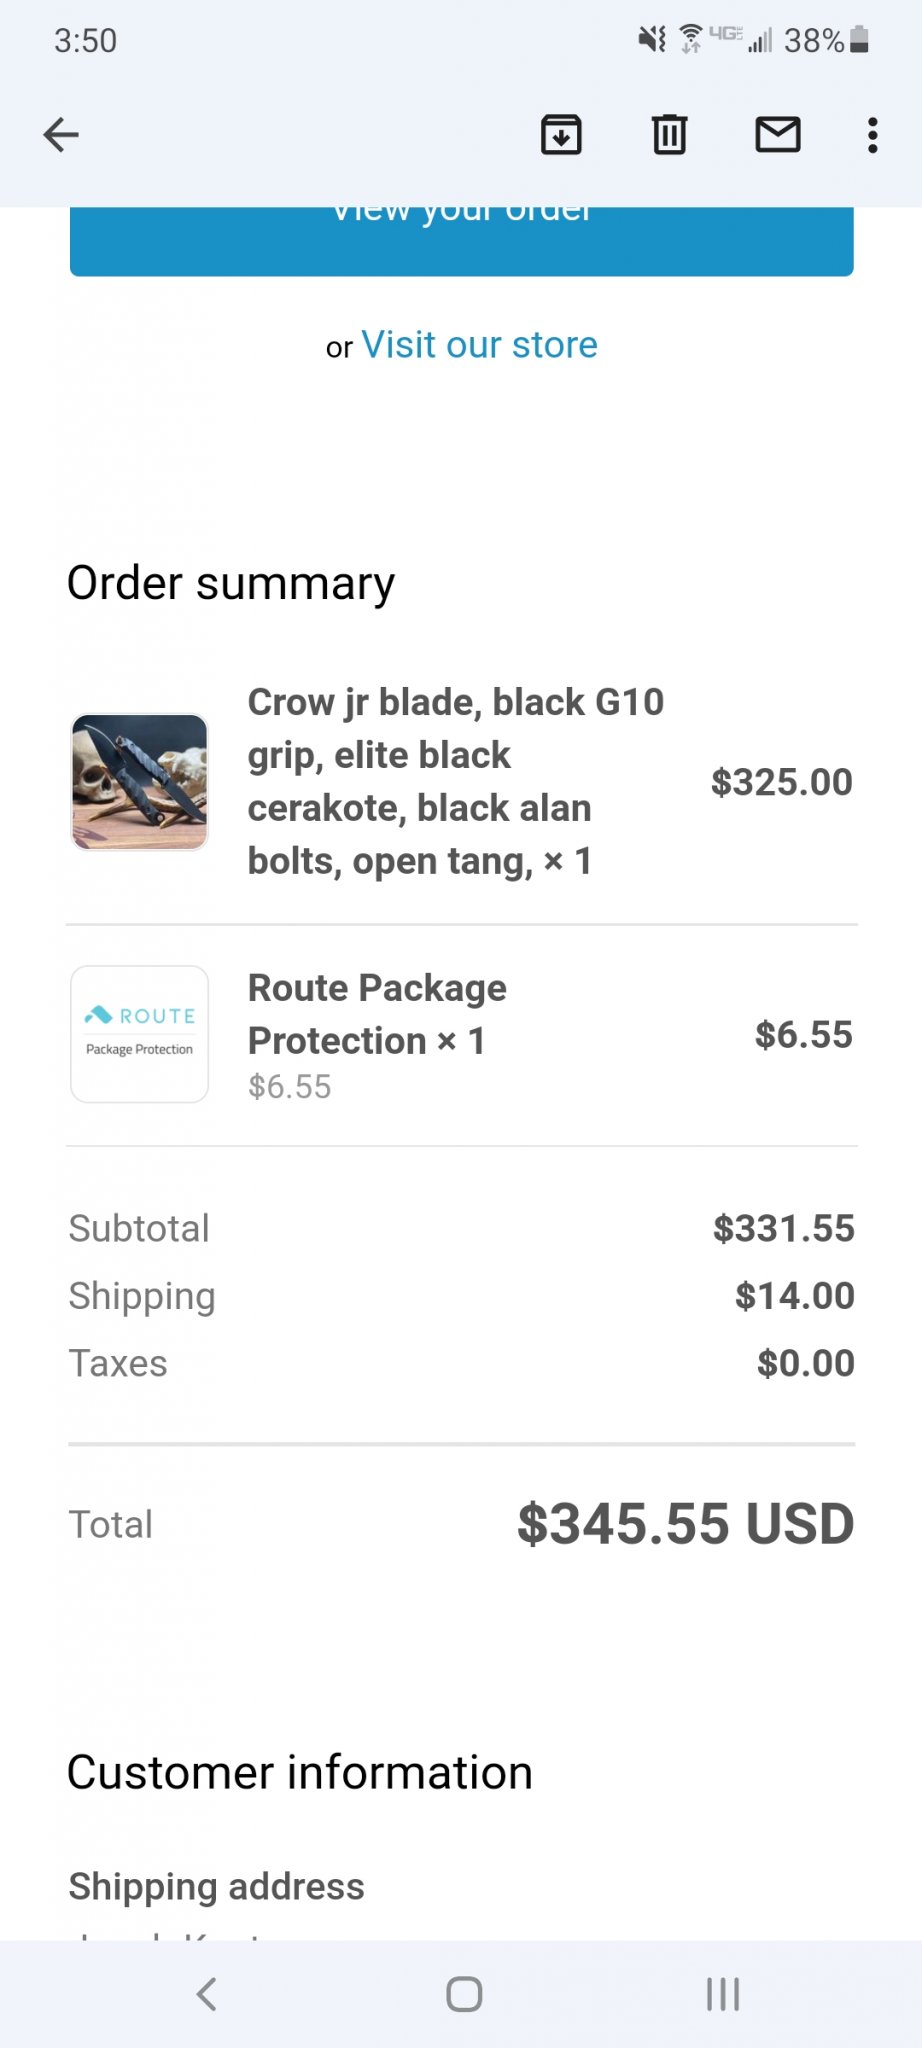
Task: Open Android recent apps button
Action: click(x=722, y=1994)
